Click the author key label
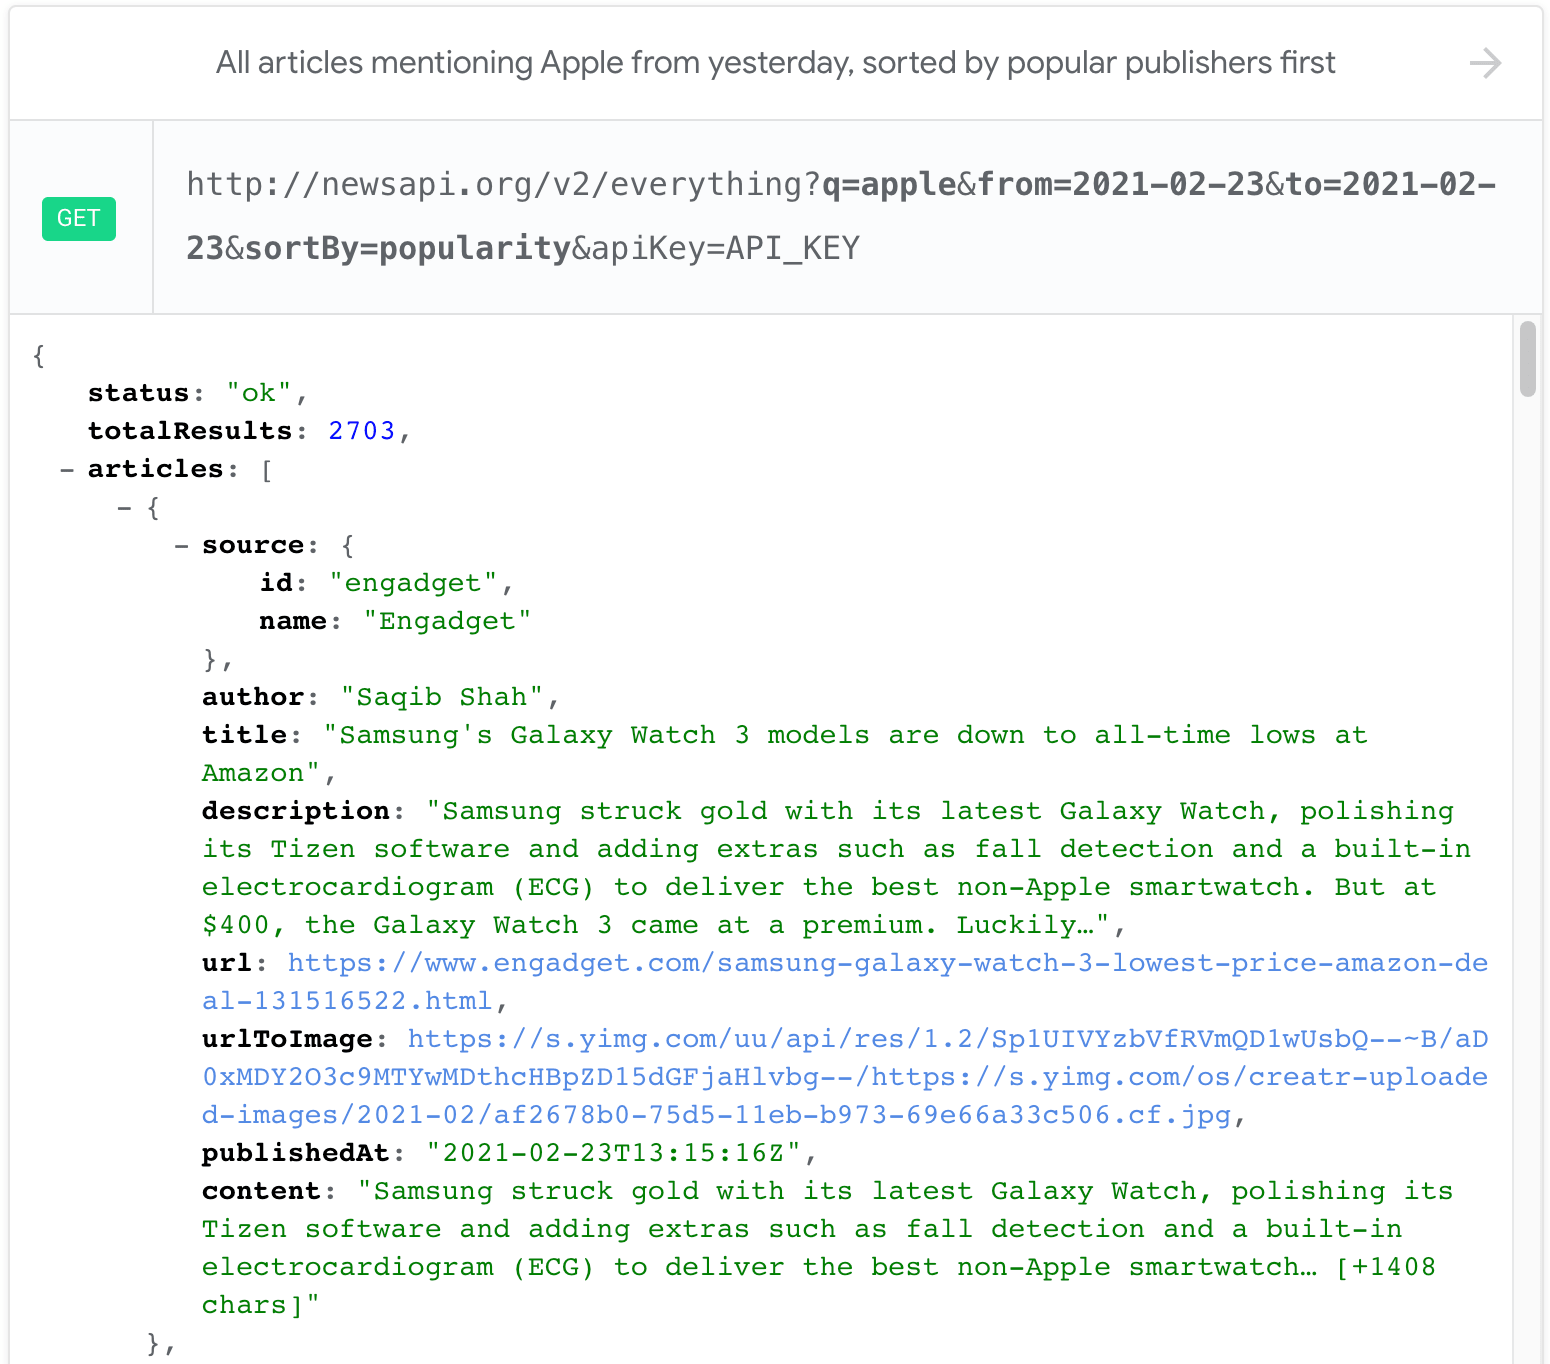The image size is (1550, 1364). 253,697
